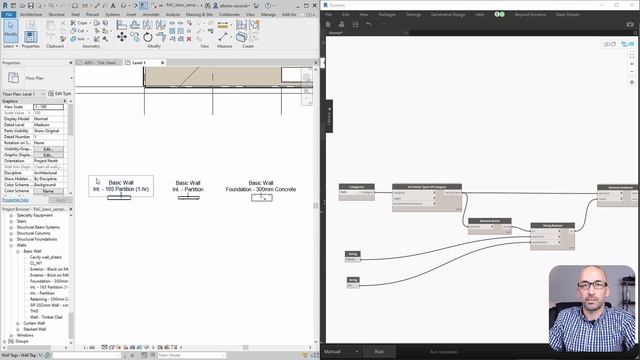This screenshot has height=360, width=640.
Task: Click the Color Scheme None button
Action: (48, 191)
